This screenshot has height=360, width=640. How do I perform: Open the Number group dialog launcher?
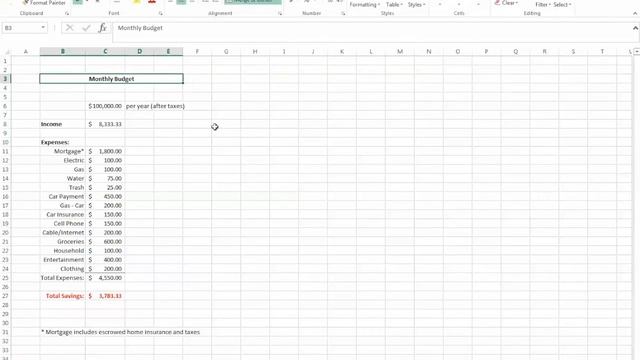343,13
